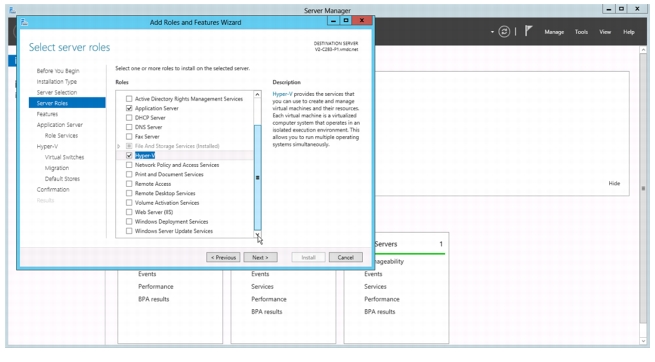Open All Servers tile header in Server Manager
This screenshot has height=362, width=655.
pyautogui.click(x=386, y=244)
